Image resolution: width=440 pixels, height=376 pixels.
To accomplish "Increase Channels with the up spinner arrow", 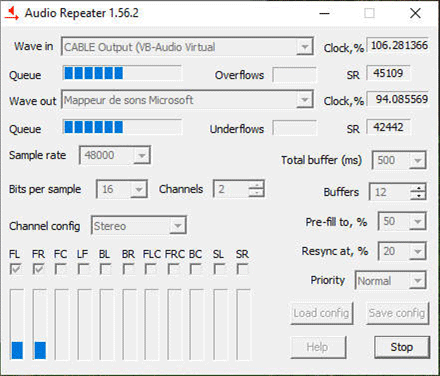I will [256, 185].
